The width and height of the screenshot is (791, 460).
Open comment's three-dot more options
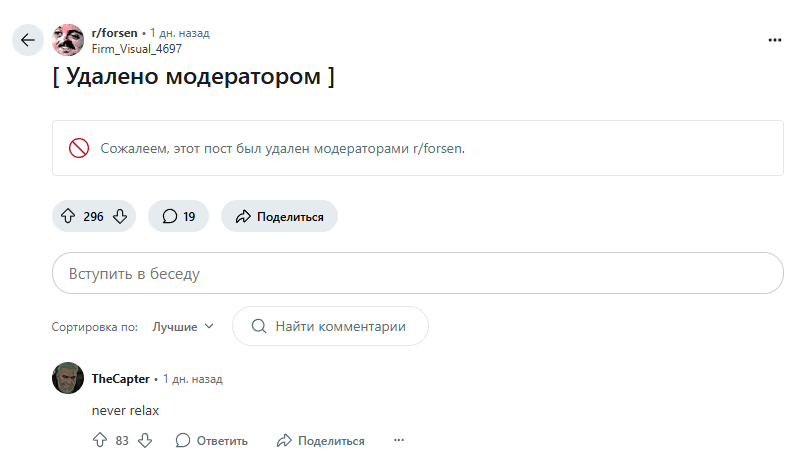[x=399, y=440]
